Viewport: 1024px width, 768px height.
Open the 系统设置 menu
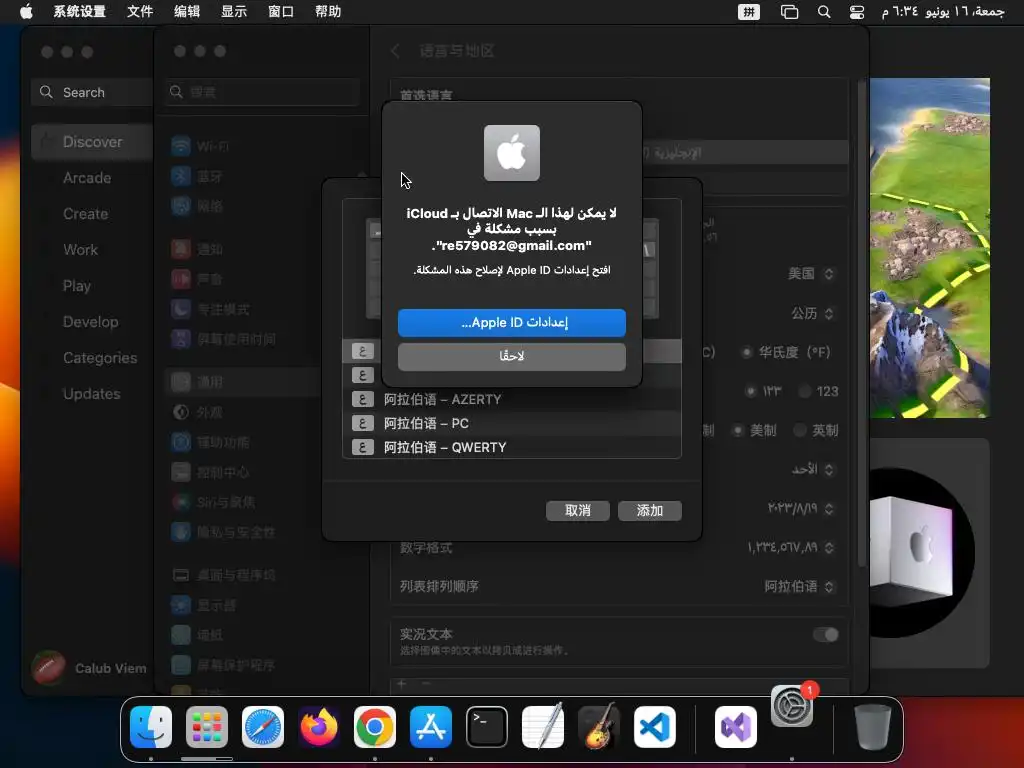pos(79,12)
